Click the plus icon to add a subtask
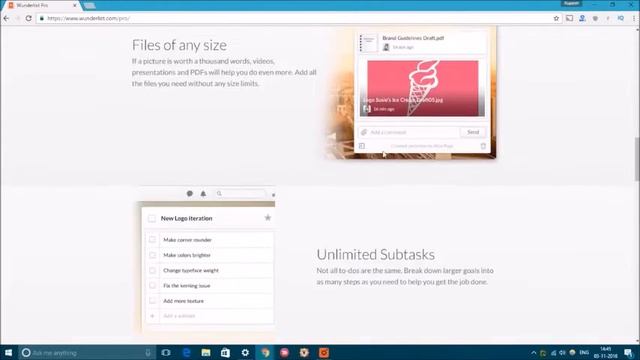This screenshot has width=640, height=360. point(152,316)
